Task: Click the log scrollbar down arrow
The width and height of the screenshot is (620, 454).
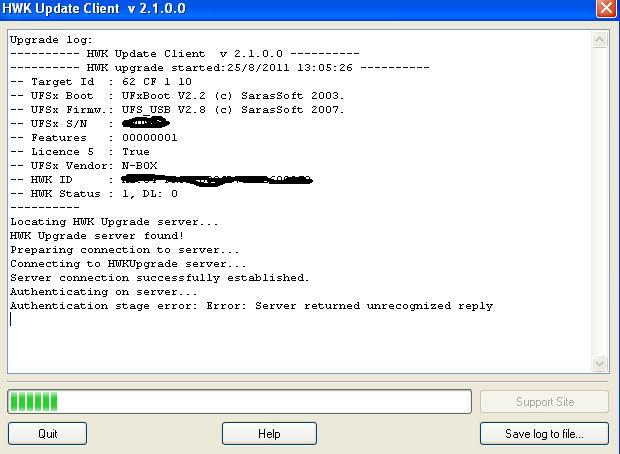Action: click(x=599, y=363)
